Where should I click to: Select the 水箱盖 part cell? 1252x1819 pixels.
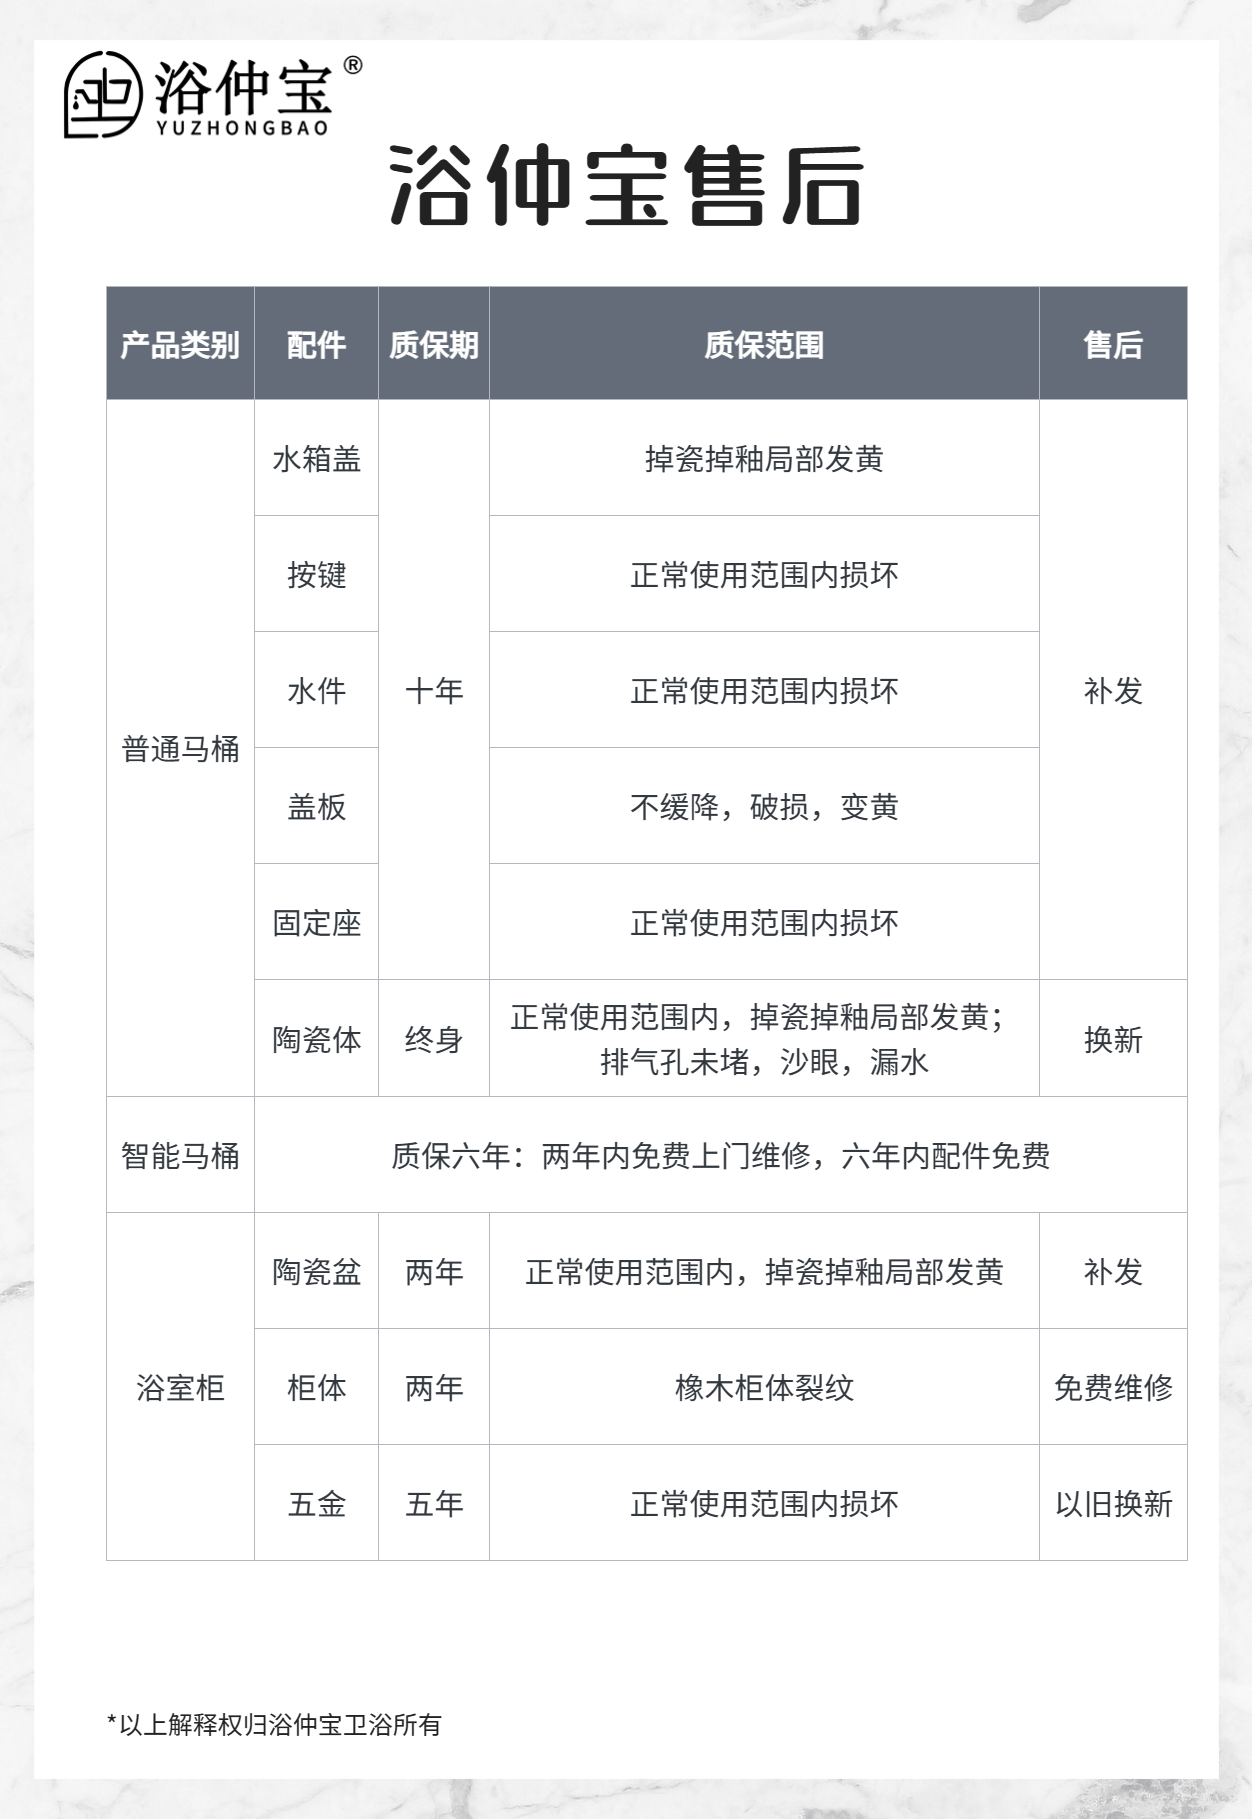pyautogui.click(x=316, y=458)
